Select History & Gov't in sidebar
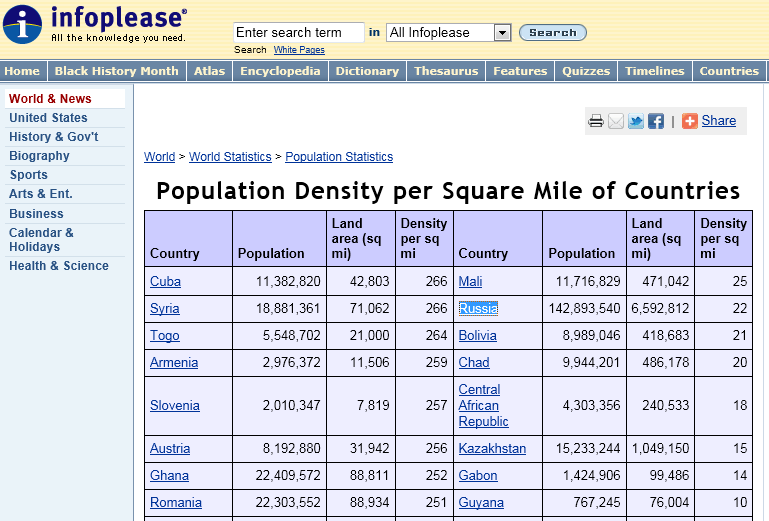769x521 pixels. [54, 137]
